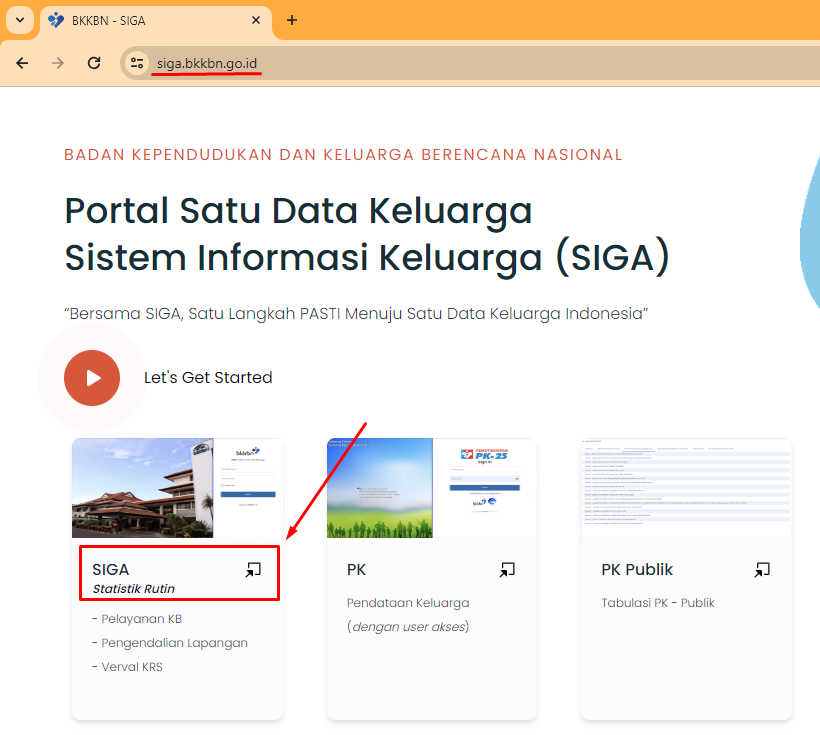Click the PK card green field thumbnail
Viewport: 820px width, 735px height.
[380, 488]
